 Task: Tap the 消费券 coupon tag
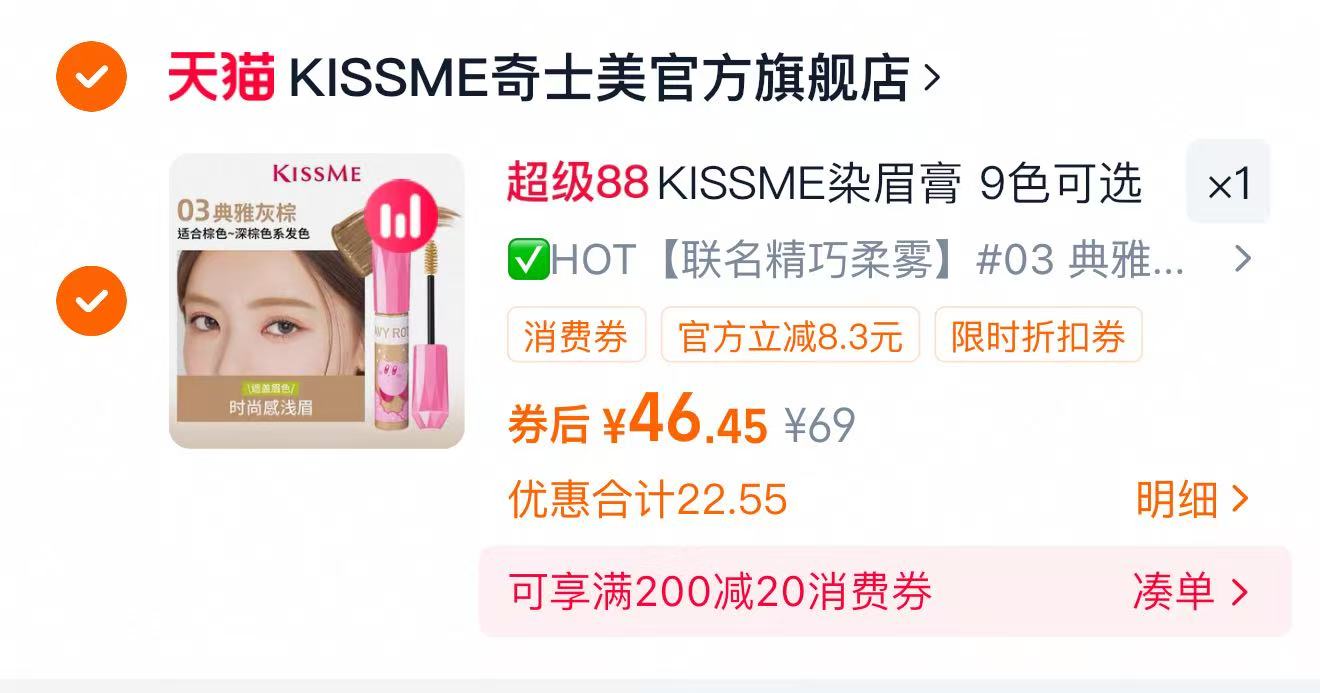(x=576, y=336)
